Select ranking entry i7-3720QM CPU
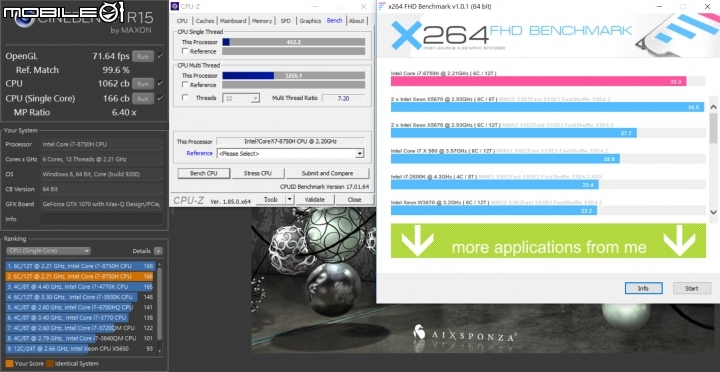Screen dimensions: 720x372 tap(80, 328)
